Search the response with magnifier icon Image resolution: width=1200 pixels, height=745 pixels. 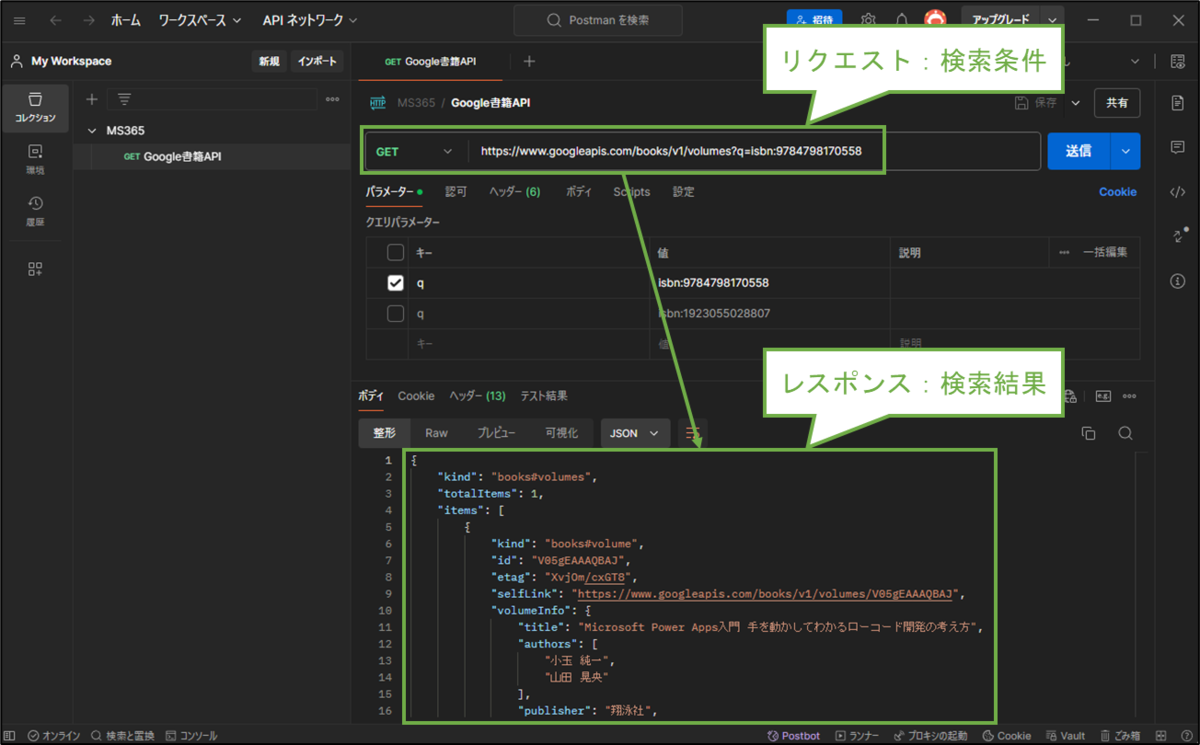[1125, 433]
